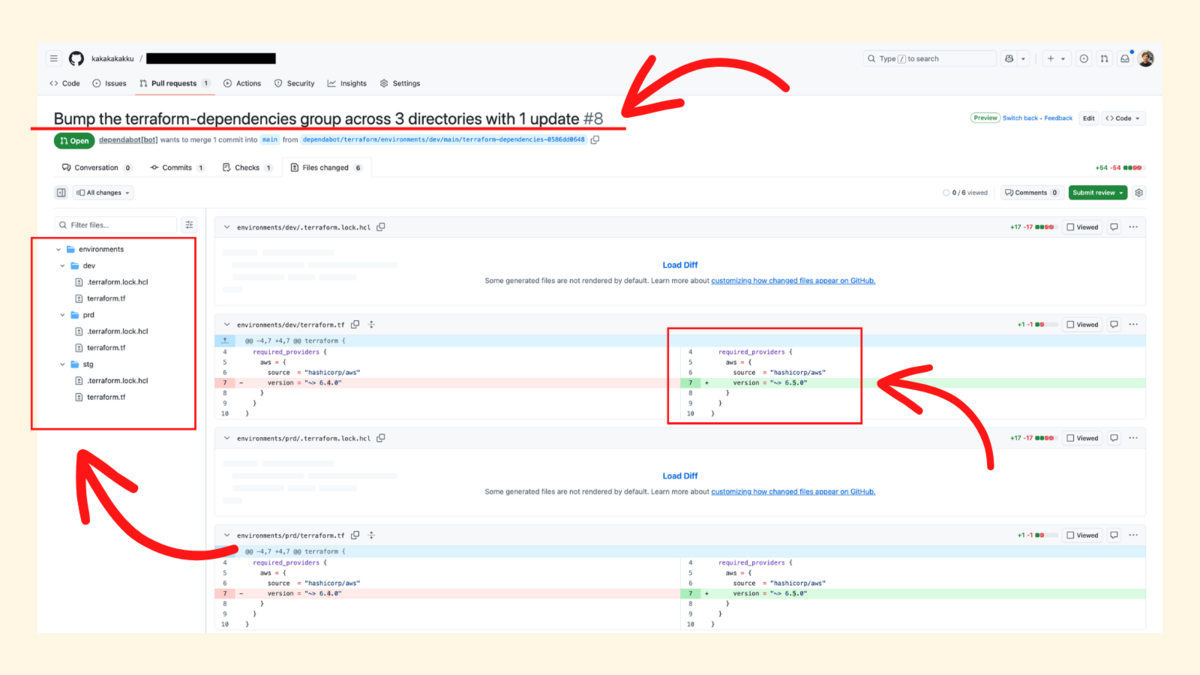Comment on dev/terraform.tf file
This screenshot has height=675, width=1200.
(x=1114, y=324)
